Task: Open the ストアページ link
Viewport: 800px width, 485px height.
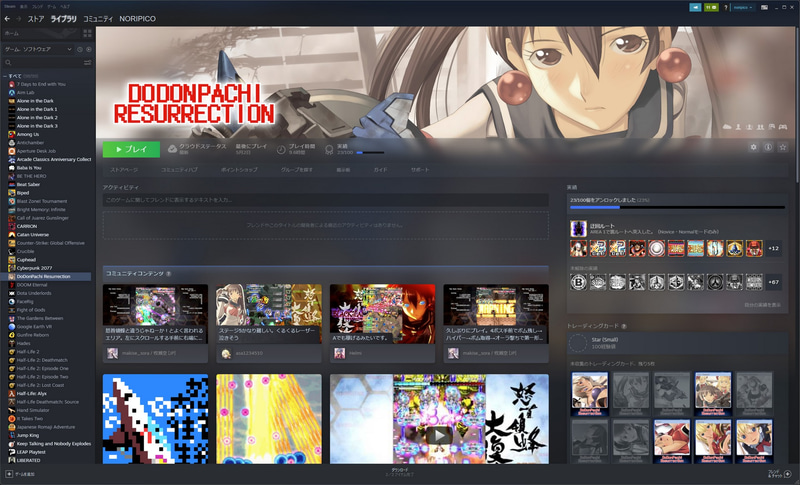Action: coord(124,170)
